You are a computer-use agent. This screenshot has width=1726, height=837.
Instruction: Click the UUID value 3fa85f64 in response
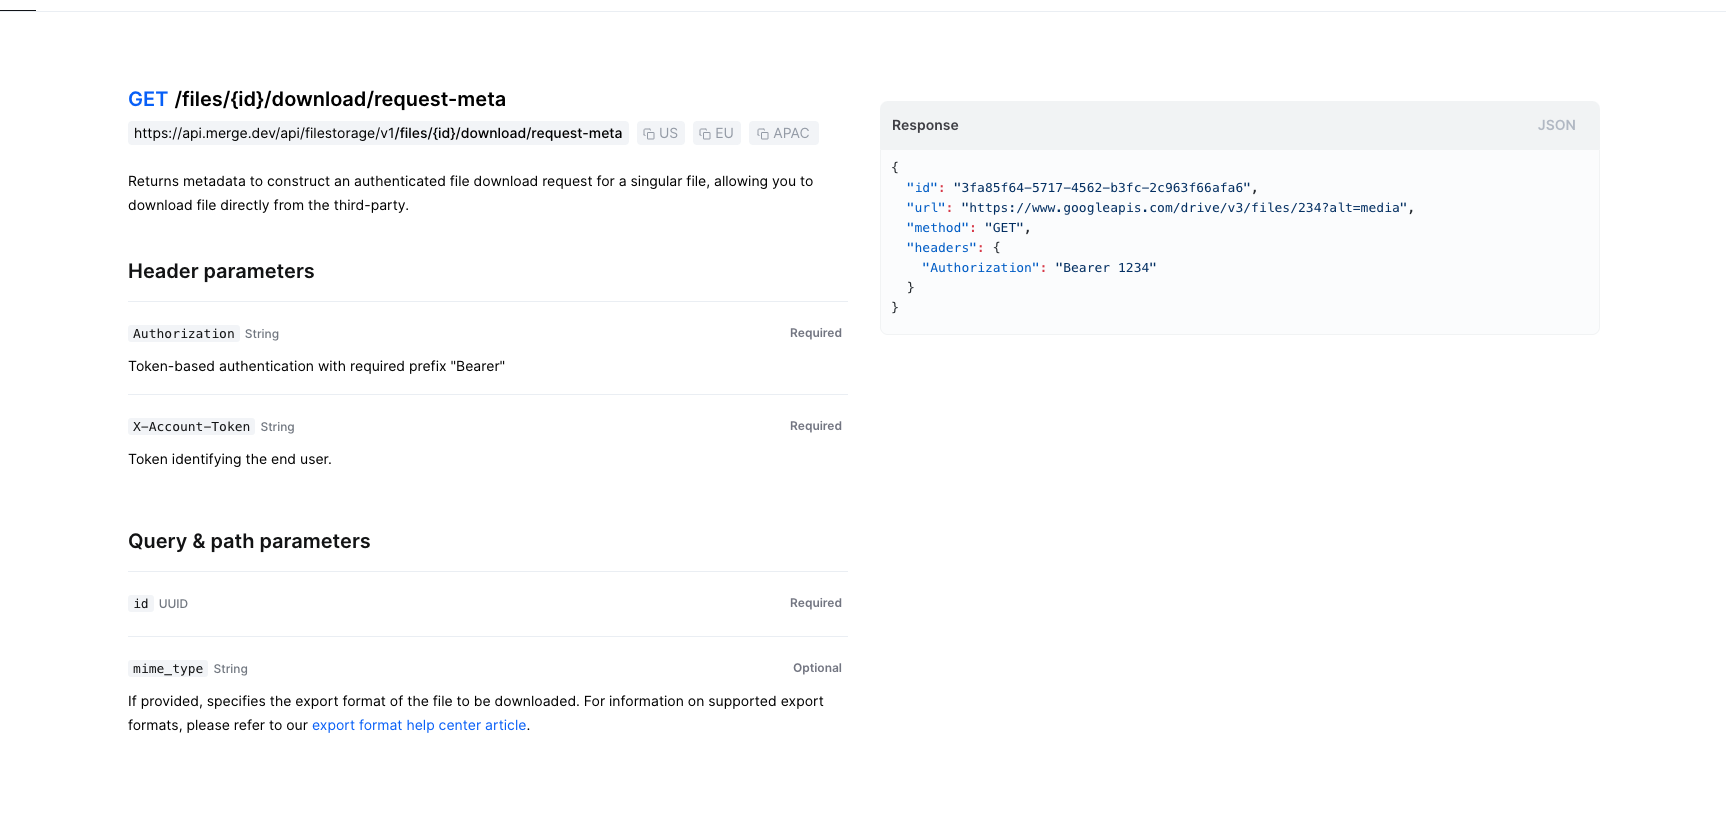tap(1101, 188)
